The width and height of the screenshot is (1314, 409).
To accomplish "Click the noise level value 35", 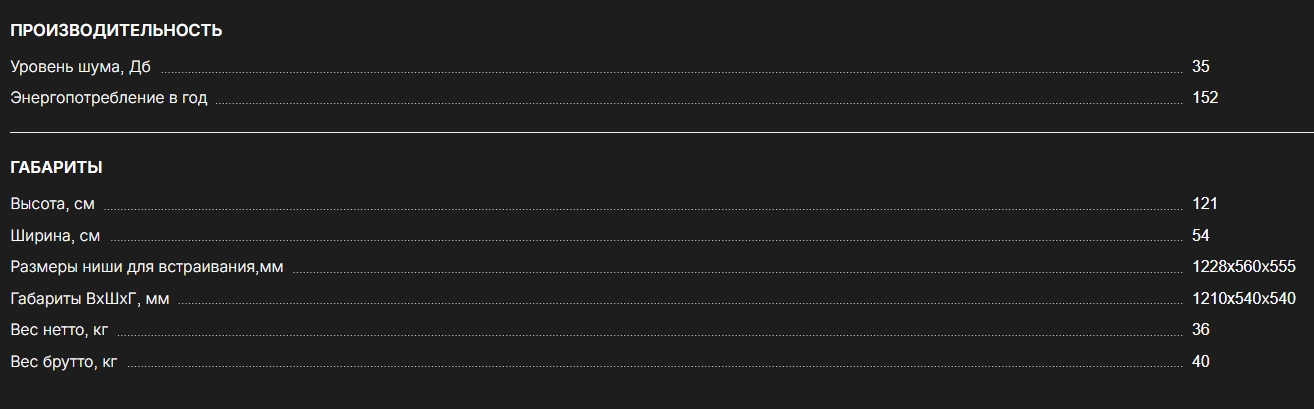I will tap(1201, 67).
